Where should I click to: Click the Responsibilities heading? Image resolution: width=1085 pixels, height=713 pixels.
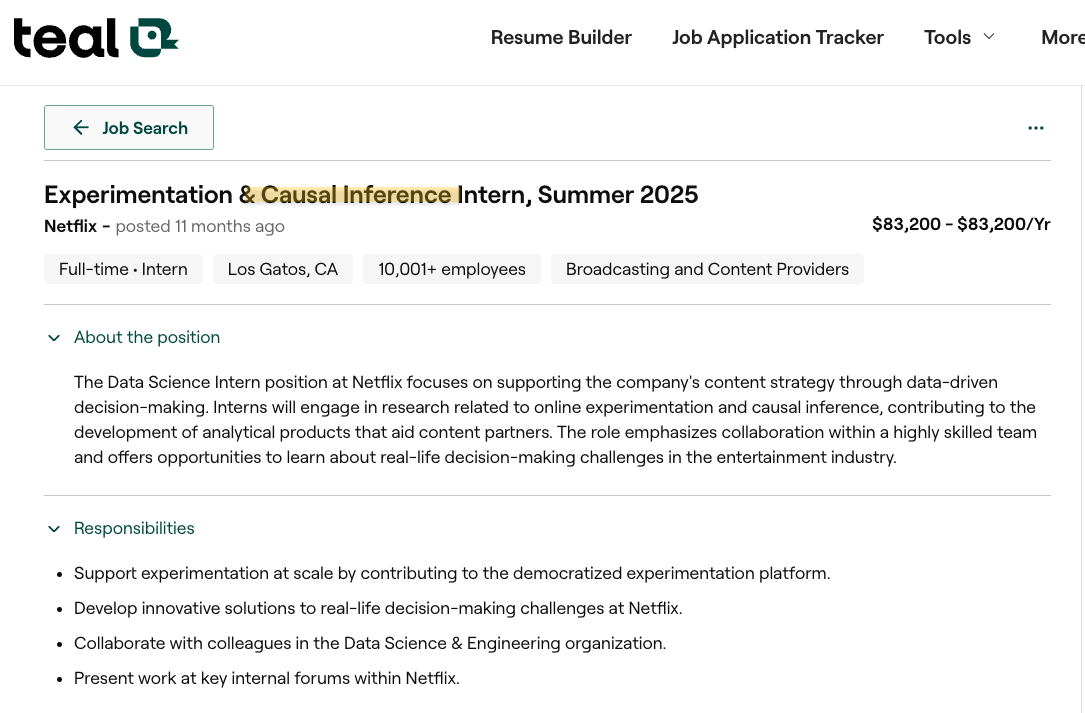[134, 529]
